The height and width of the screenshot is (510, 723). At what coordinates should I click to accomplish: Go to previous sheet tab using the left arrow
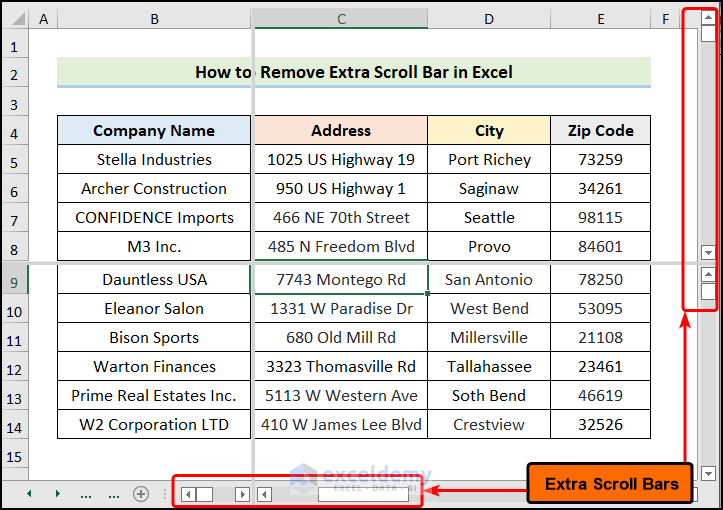tap(29, 494)
